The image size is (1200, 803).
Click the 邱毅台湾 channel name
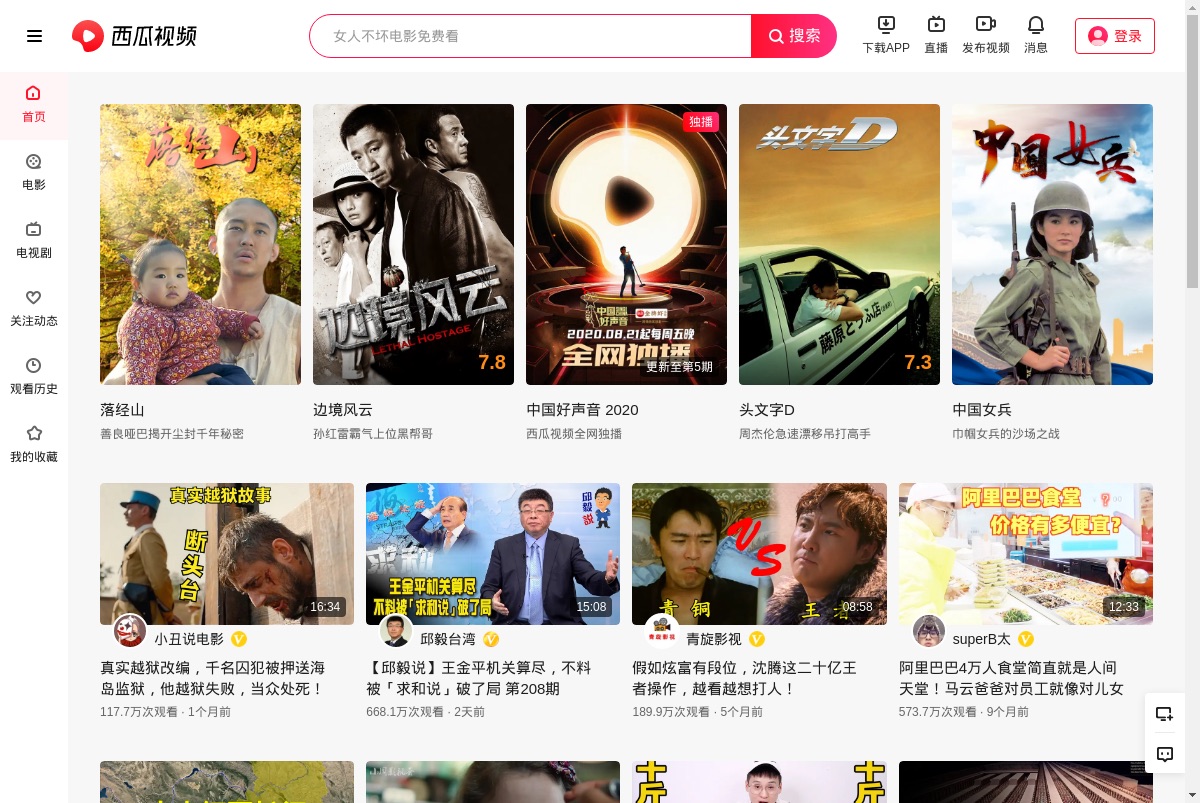point(448,639)
